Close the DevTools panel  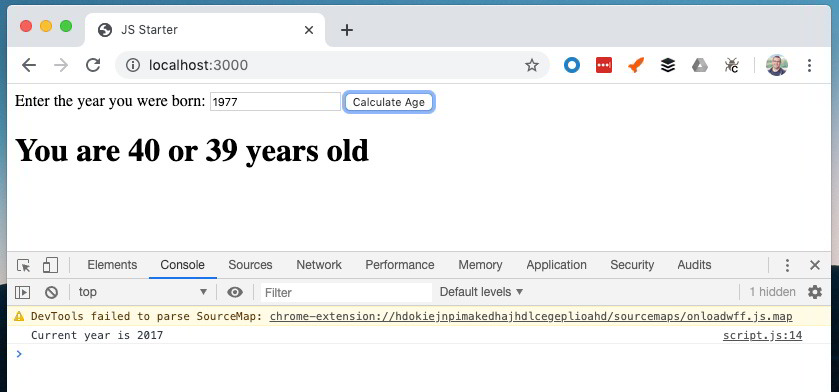(x=815, y=265)
